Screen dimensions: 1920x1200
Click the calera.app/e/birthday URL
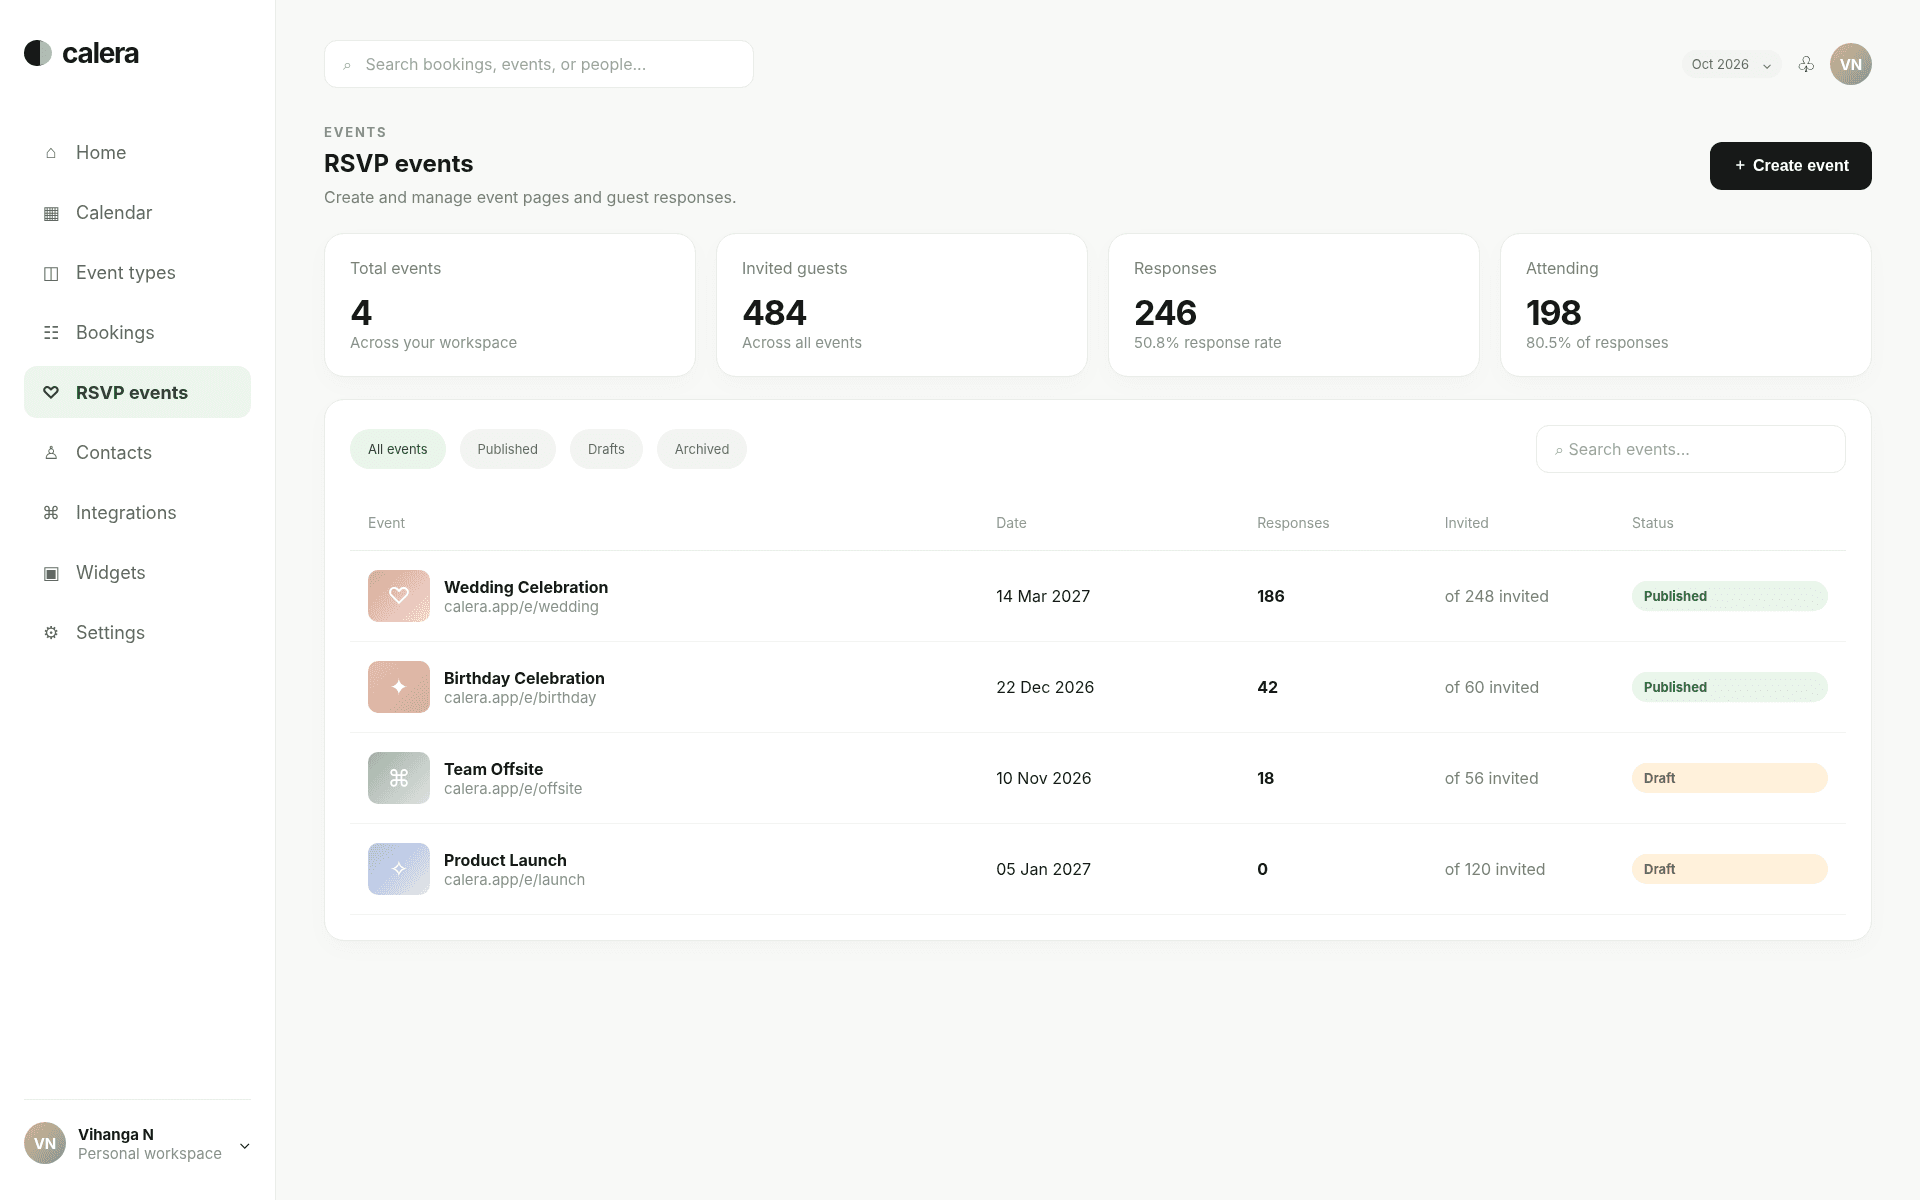pyautogui.click(x=520, y=698)
